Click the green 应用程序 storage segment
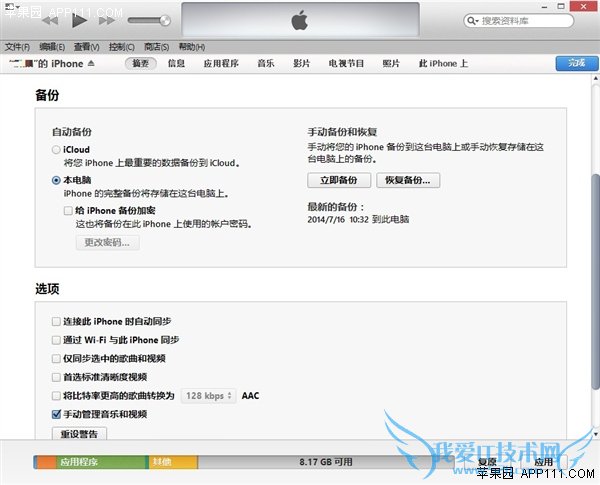The height and width of the screenshot is (485, 600). tap(103, 462)
